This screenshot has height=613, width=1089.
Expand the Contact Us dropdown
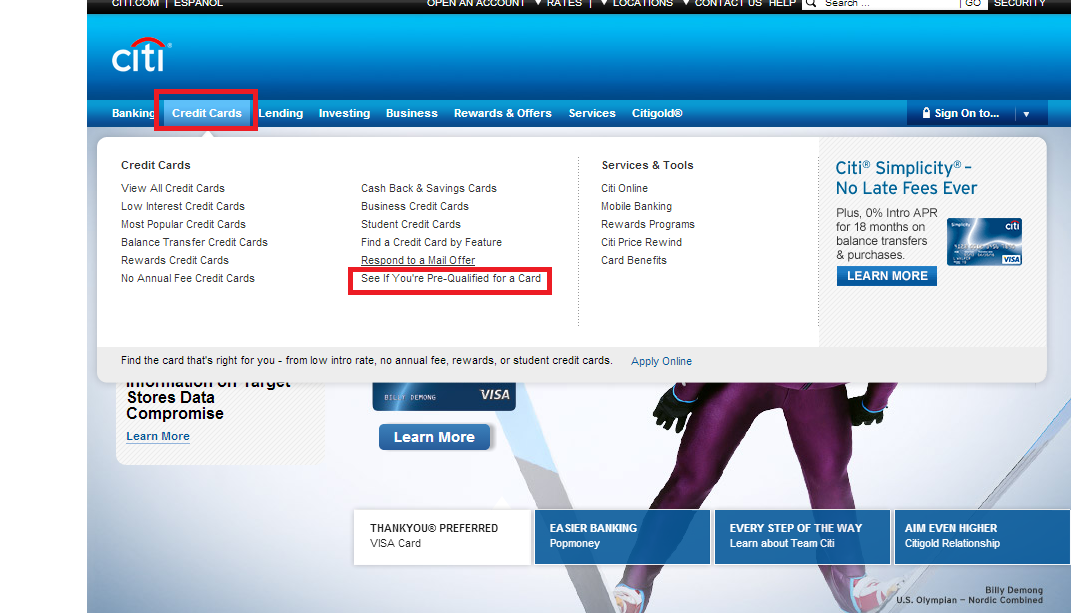tap(686, 3)
